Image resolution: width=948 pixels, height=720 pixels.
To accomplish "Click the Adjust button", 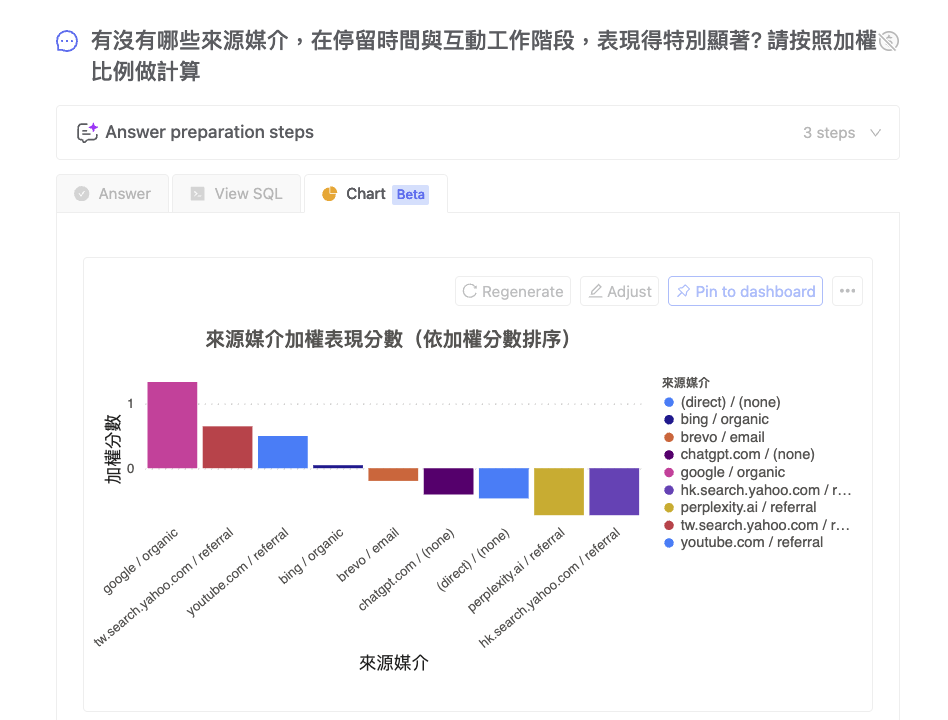I will [x=620, y=291].
